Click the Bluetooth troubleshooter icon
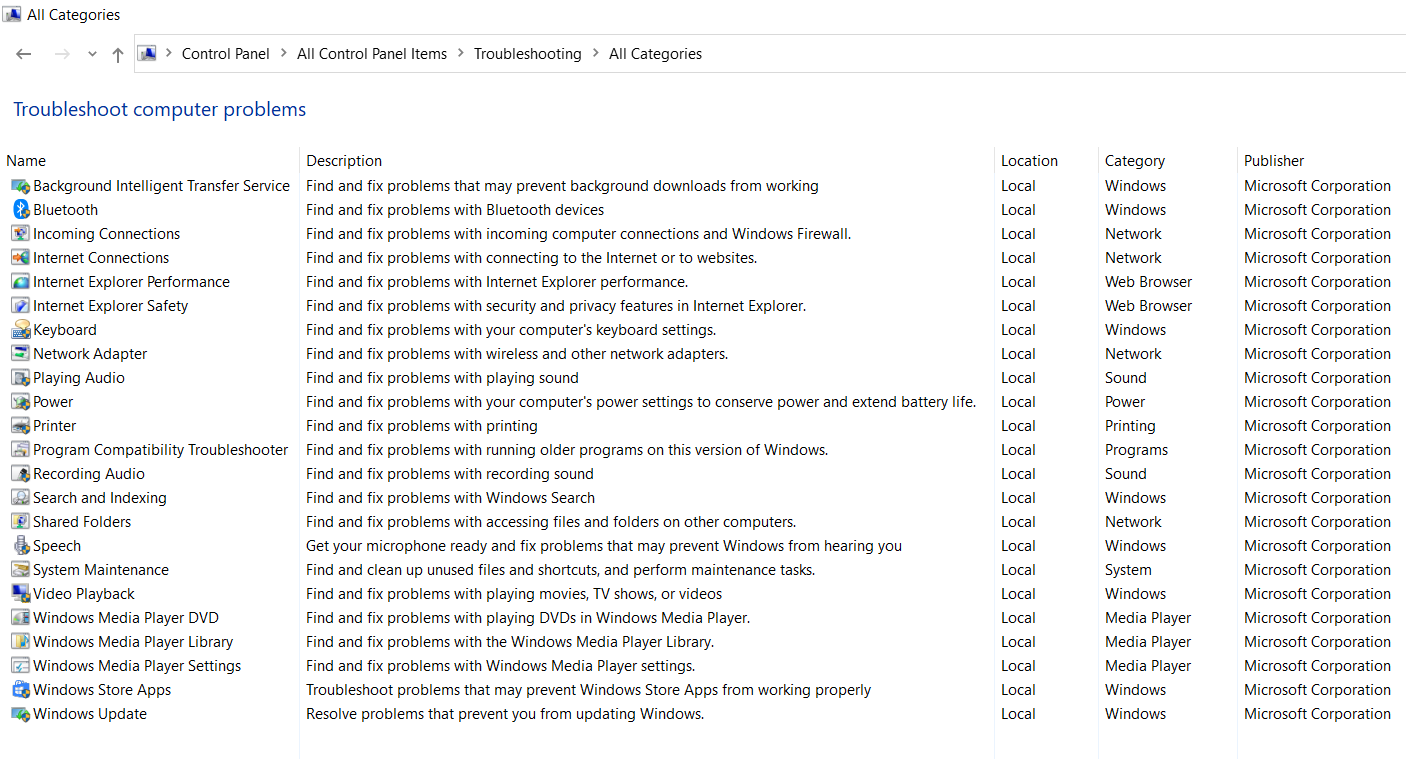 pos(21,210)
